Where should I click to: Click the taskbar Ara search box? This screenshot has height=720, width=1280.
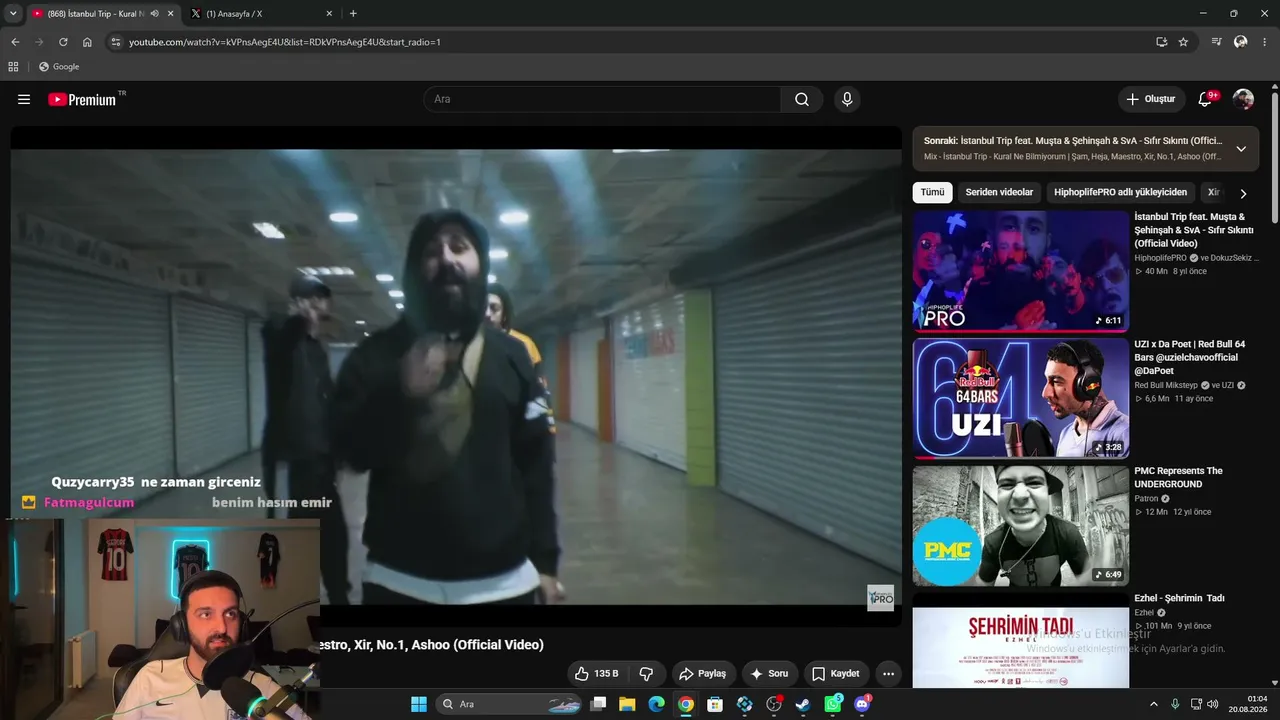[x=507, y=704]
